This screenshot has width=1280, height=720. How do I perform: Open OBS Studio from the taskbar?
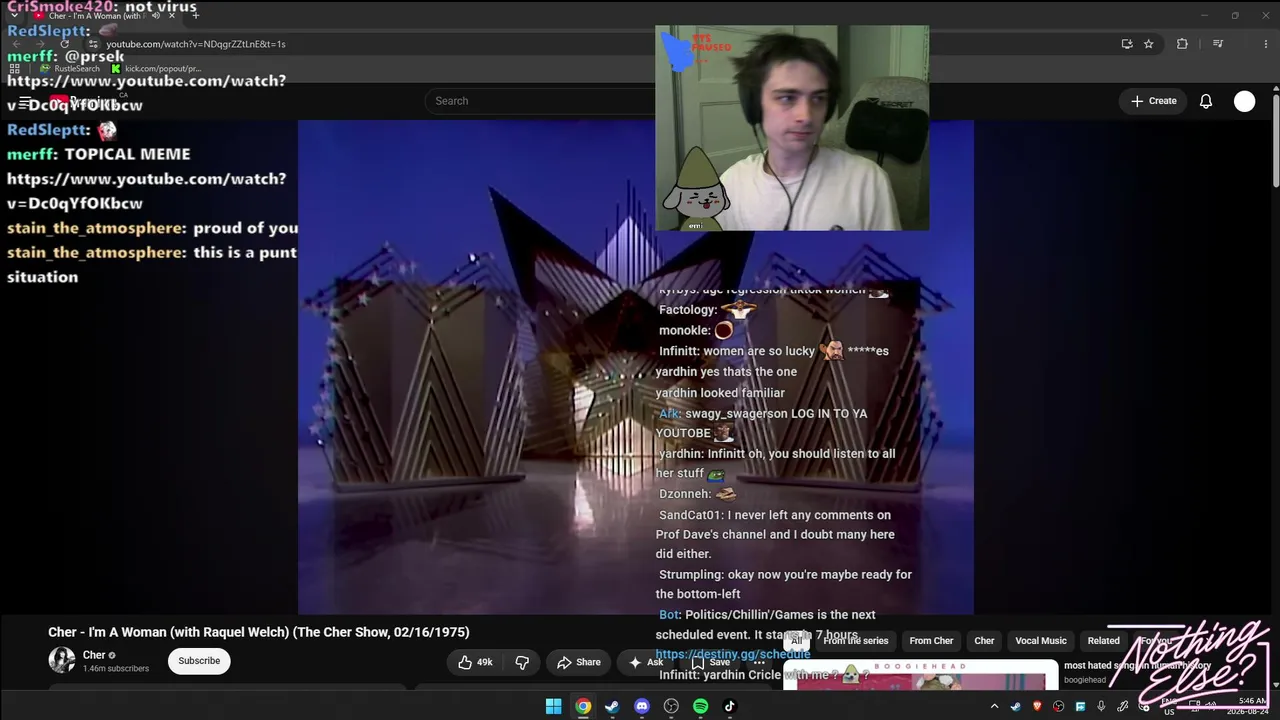click(x=671, y=706)
